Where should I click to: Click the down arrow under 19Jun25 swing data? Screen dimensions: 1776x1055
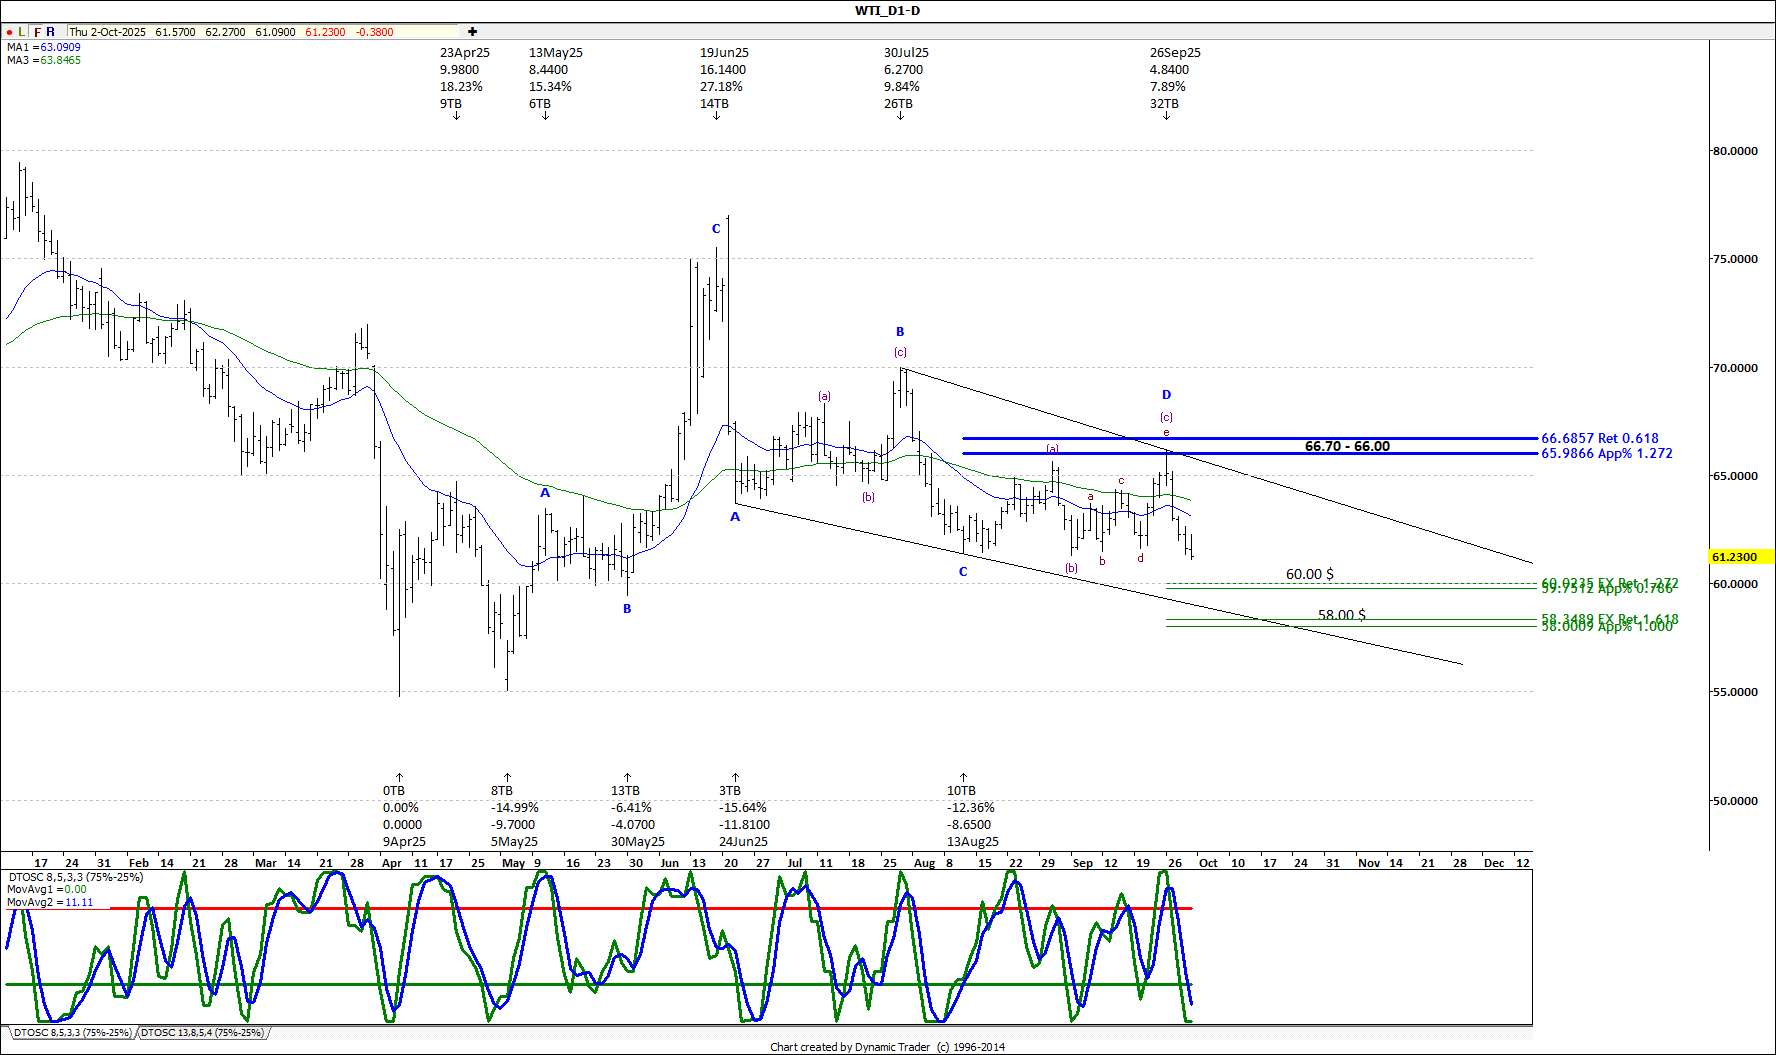(717, 117)
